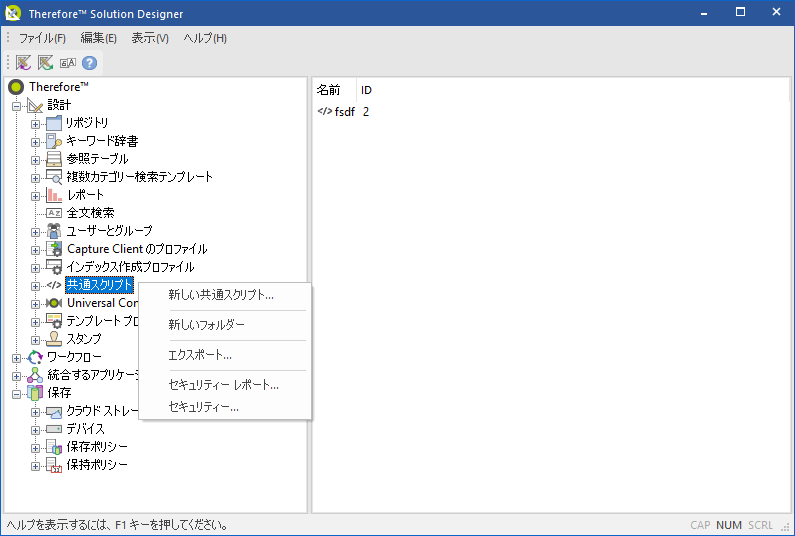Click the デバイス drive icon

point(54,430)
